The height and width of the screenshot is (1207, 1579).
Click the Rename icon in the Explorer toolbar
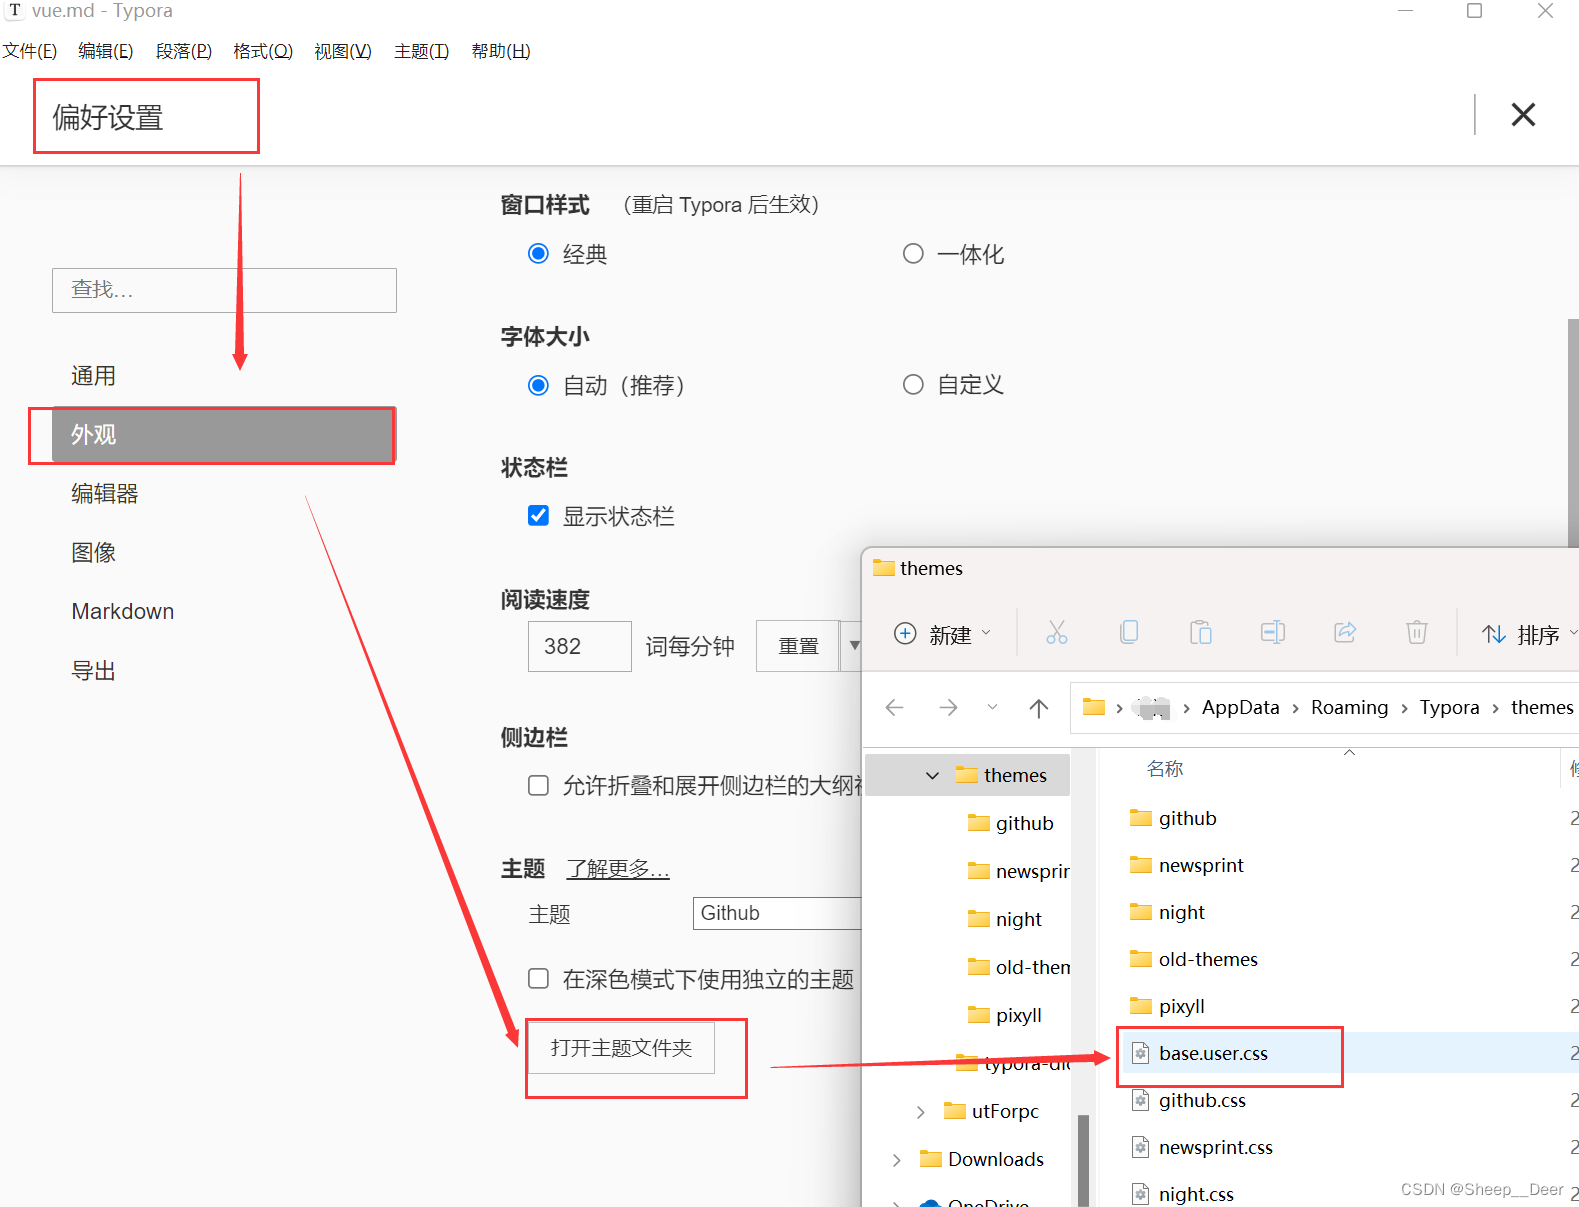click(x=1273, y=632)
